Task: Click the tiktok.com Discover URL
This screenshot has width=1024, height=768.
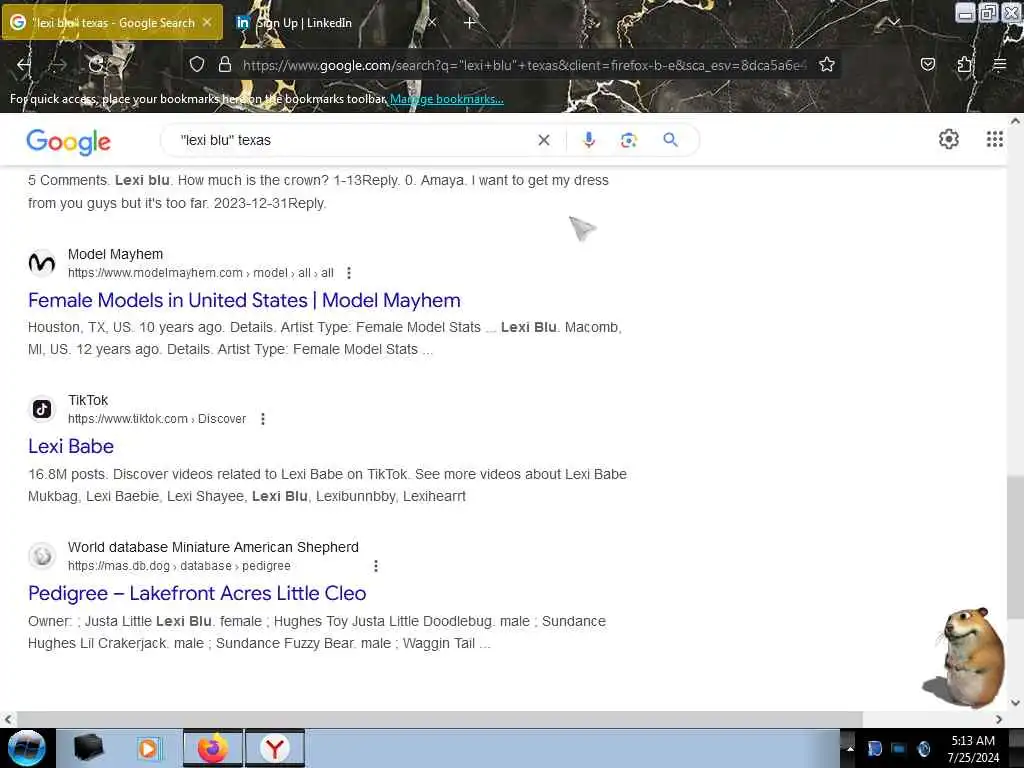Action: click(x=157, y=419)
